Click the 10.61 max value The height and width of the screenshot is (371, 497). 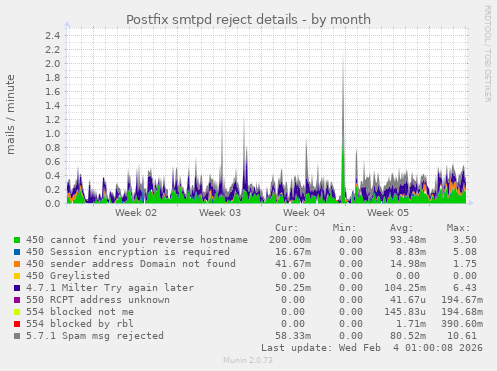coord(462,336)
